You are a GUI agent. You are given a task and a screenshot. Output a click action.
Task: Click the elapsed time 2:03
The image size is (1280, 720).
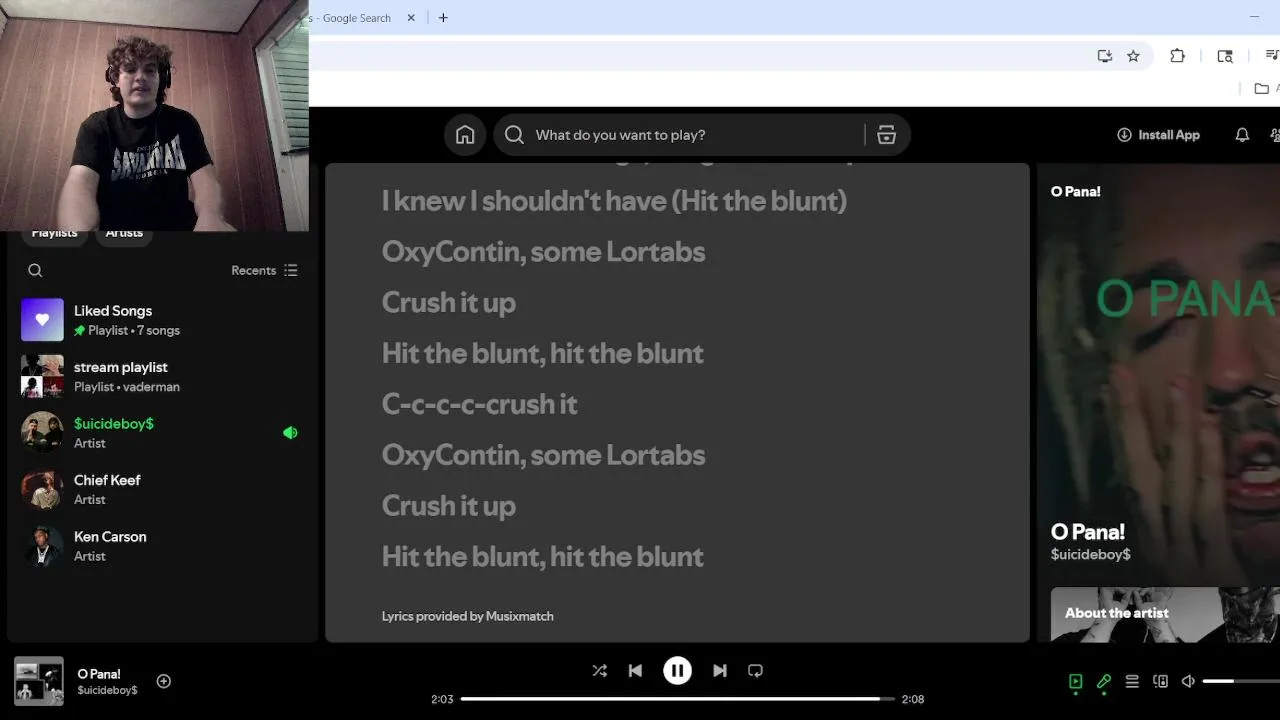click(x=442, y=699)
